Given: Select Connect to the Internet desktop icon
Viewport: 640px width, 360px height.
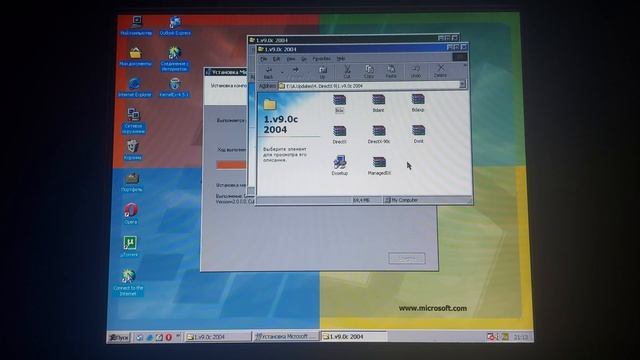Looking at the screenshot, I should [128, 282].
